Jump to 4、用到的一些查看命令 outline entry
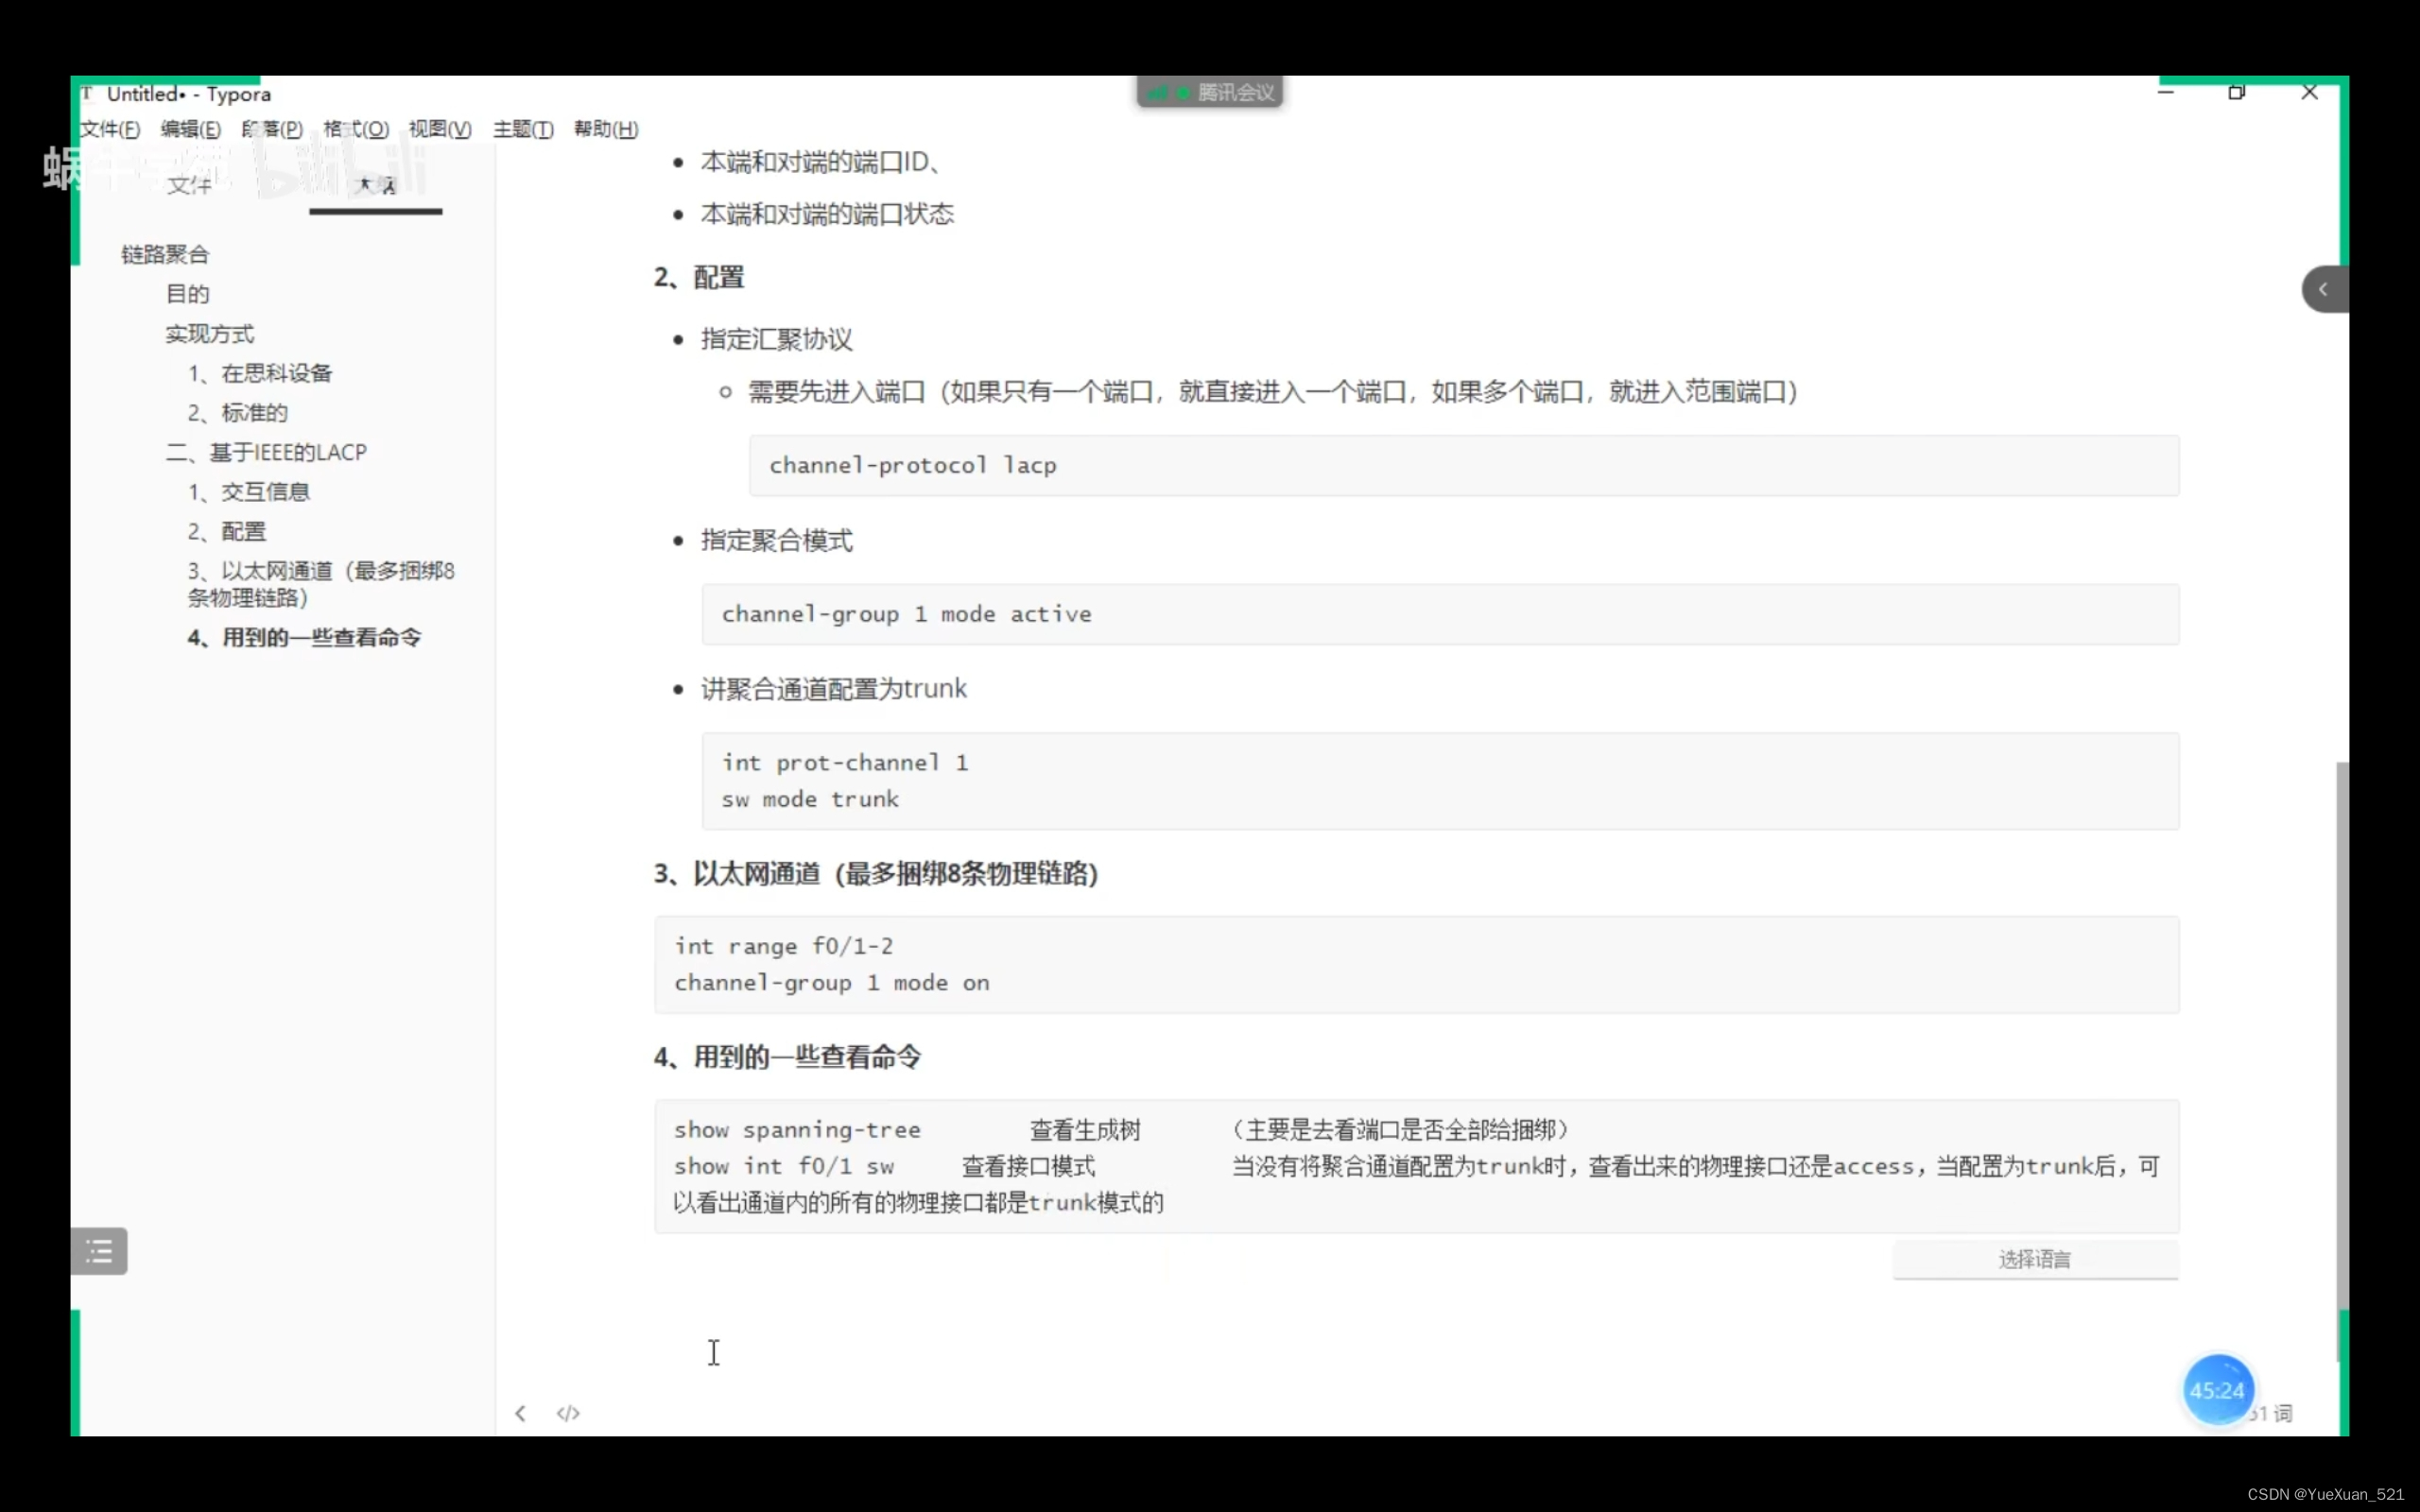Image resolution: width=2420 pixels, height=1512 pixels. (x=304, y=637)
